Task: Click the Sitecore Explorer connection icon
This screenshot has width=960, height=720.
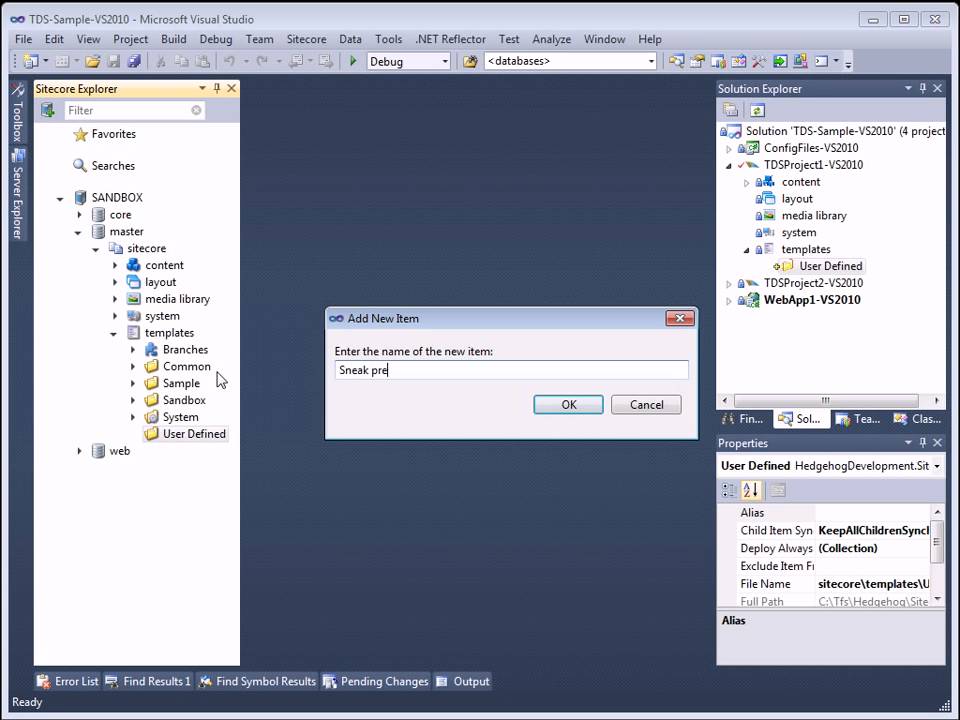Action: [x=48, y=110]
